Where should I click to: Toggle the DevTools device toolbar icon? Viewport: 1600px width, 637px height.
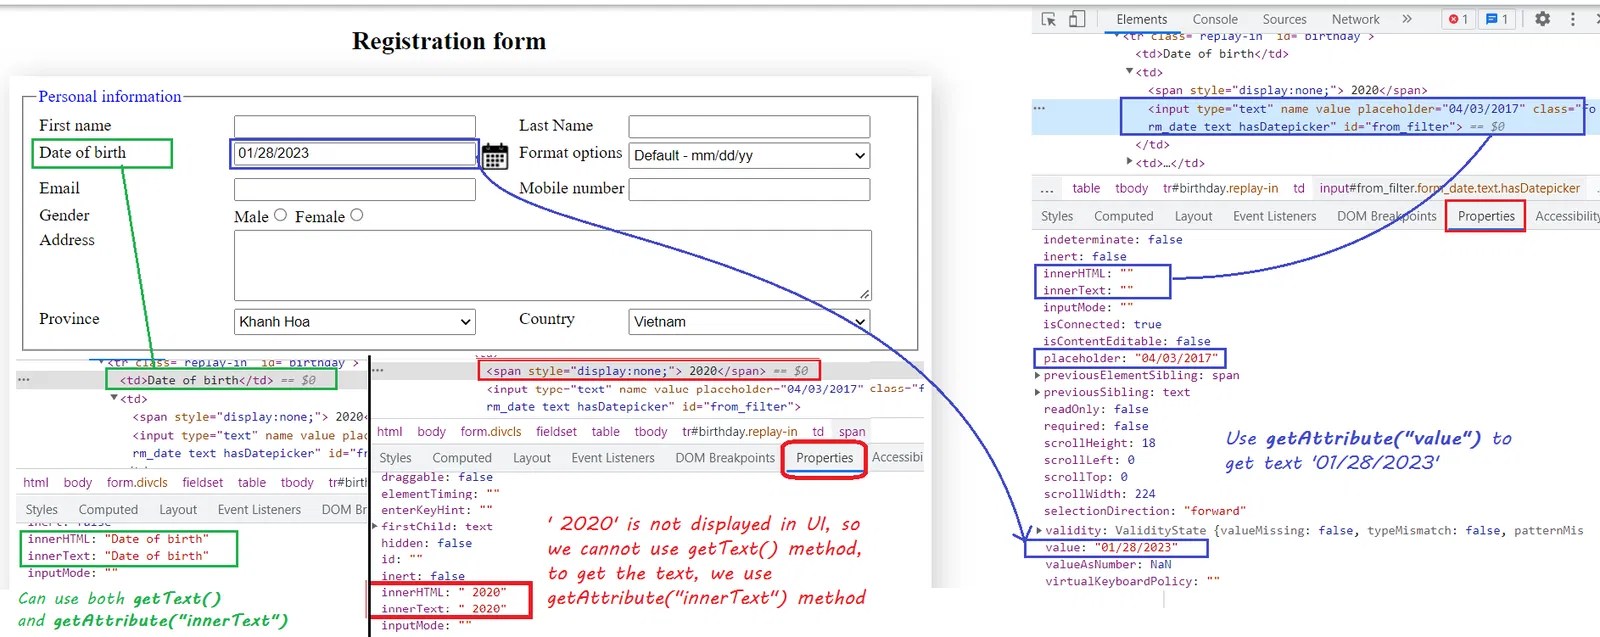point(1077,19)
